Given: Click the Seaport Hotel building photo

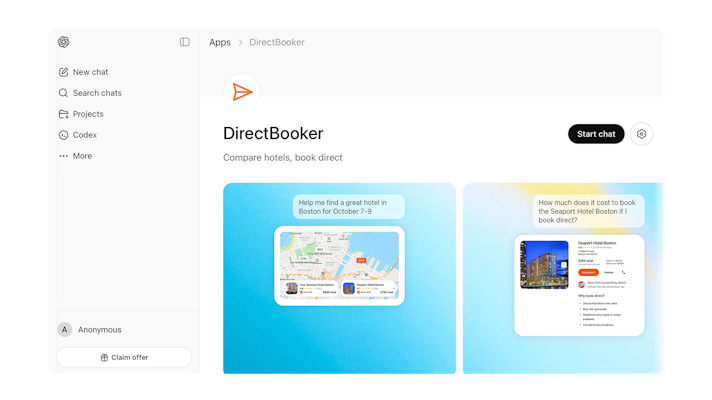Looking at the screenshot, I should [544, 265].
